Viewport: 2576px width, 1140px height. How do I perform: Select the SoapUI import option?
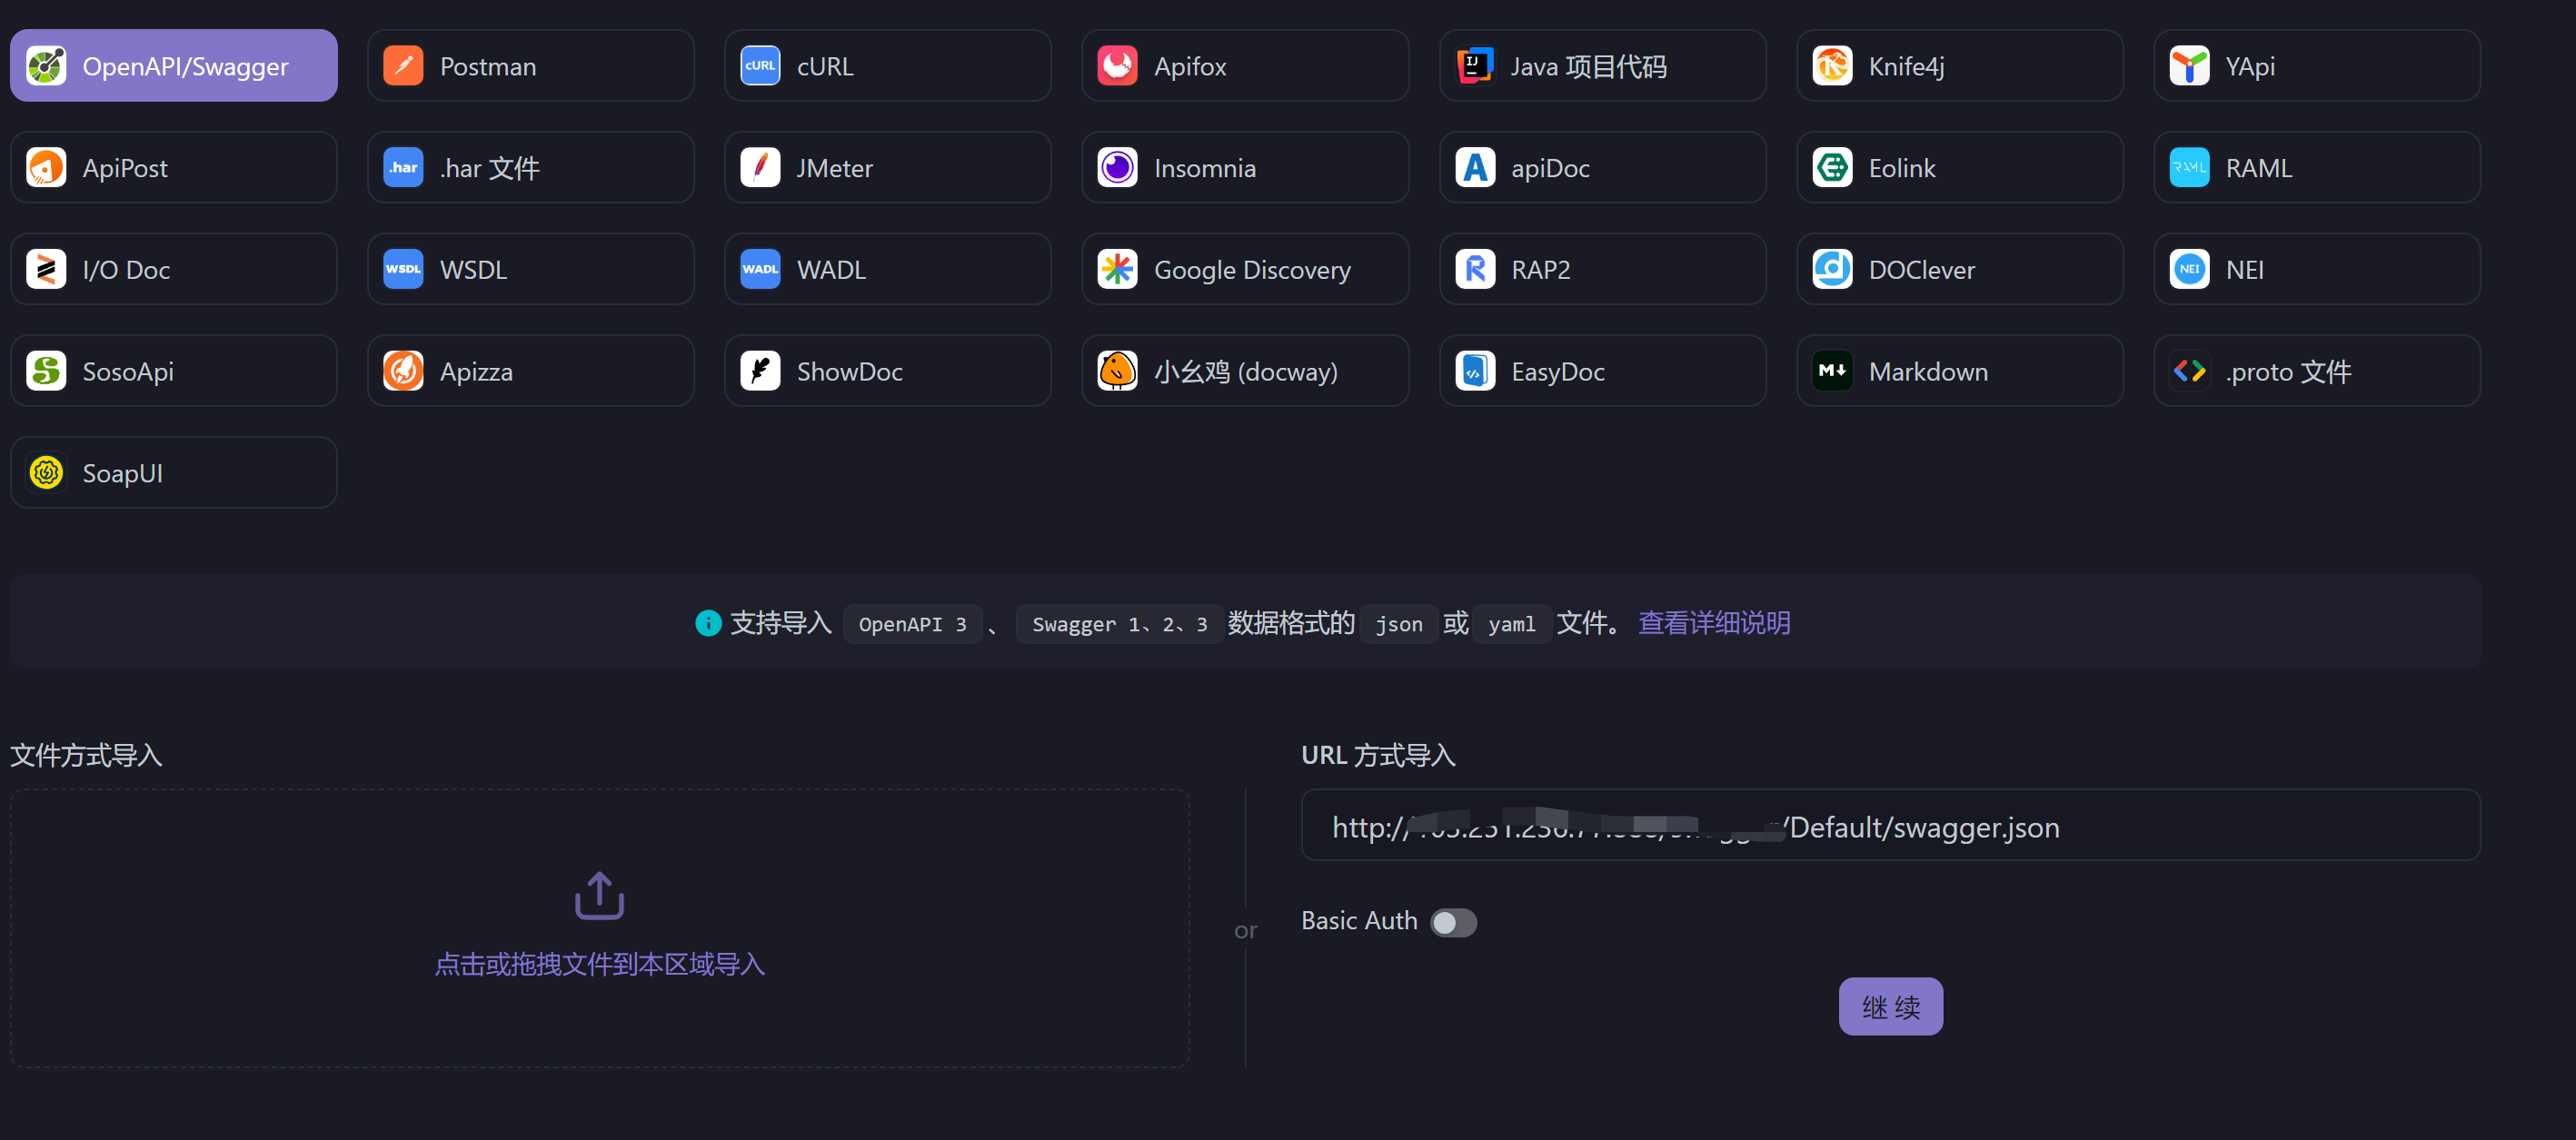174,473
